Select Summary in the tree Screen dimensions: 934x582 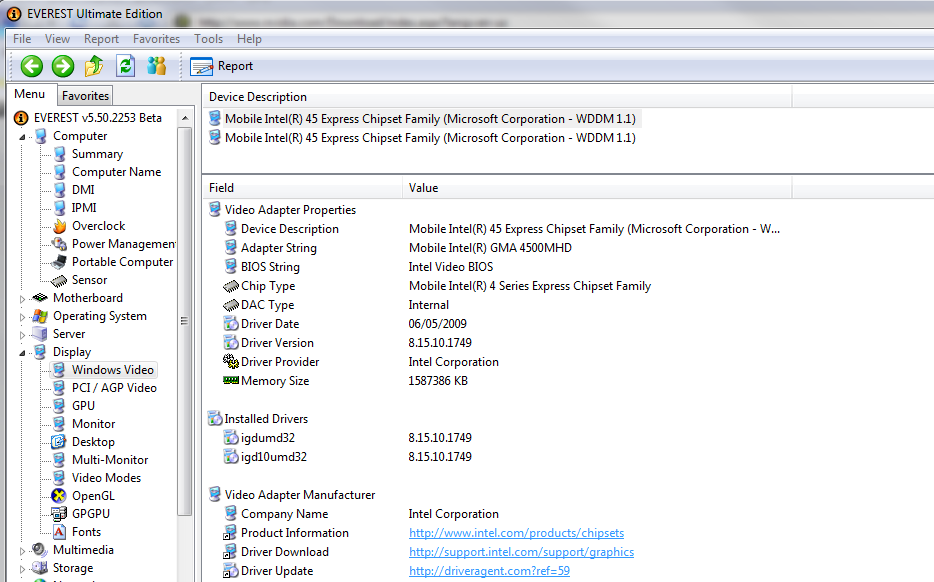point(97,154)
